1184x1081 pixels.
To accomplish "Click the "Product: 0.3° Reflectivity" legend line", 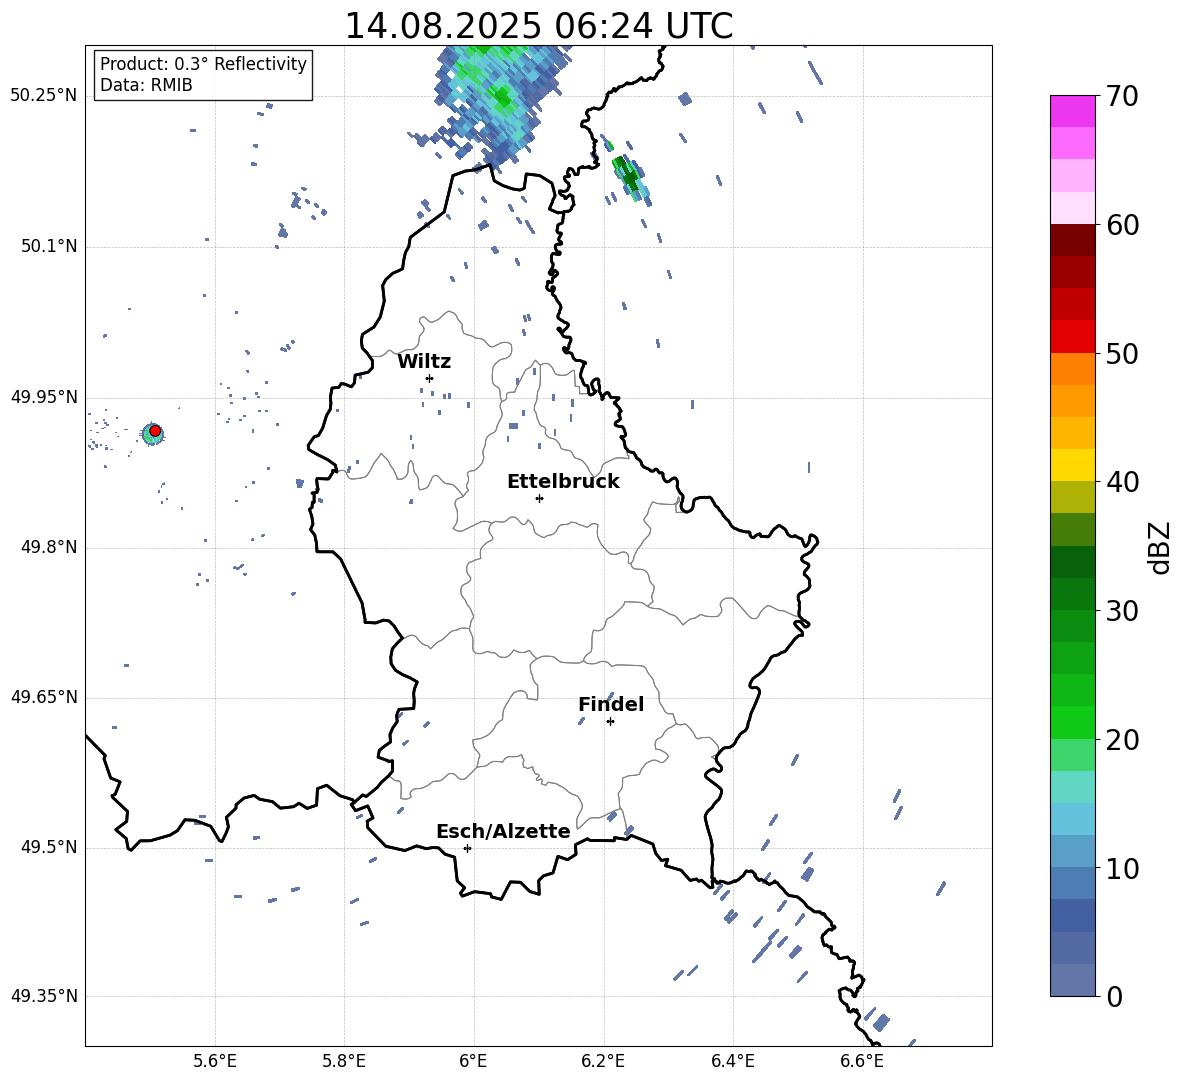I will 203,64.
